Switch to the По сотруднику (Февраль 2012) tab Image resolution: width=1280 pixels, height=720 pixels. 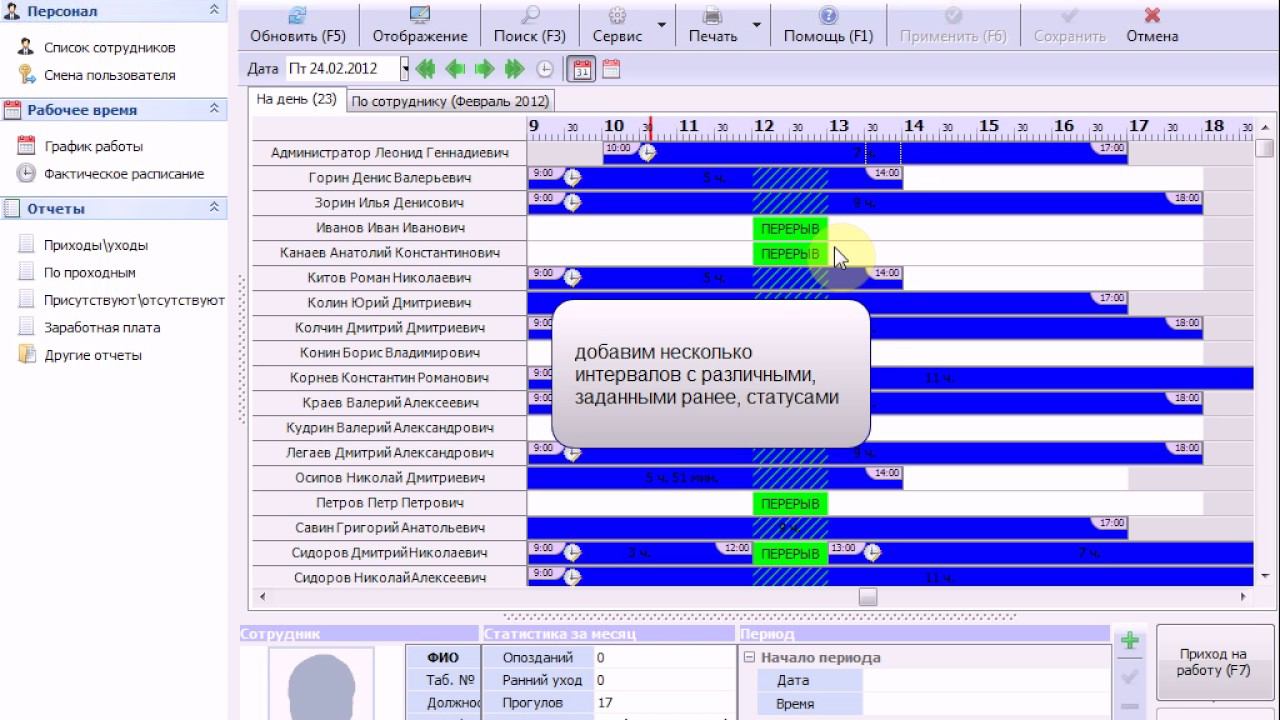[450, 101]
